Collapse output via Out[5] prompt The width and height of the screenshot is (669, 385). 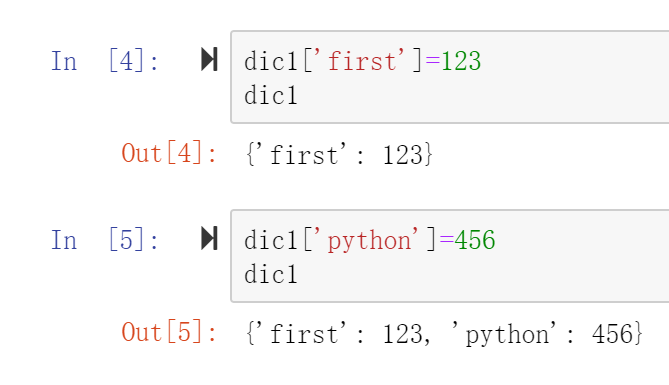[169, 332]
